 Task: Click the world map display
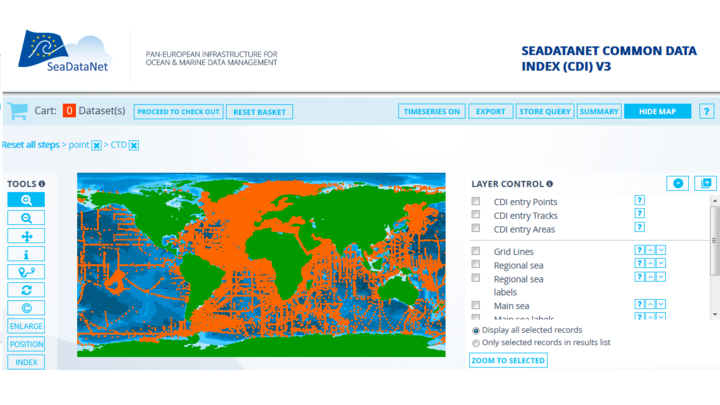[261, 264]
